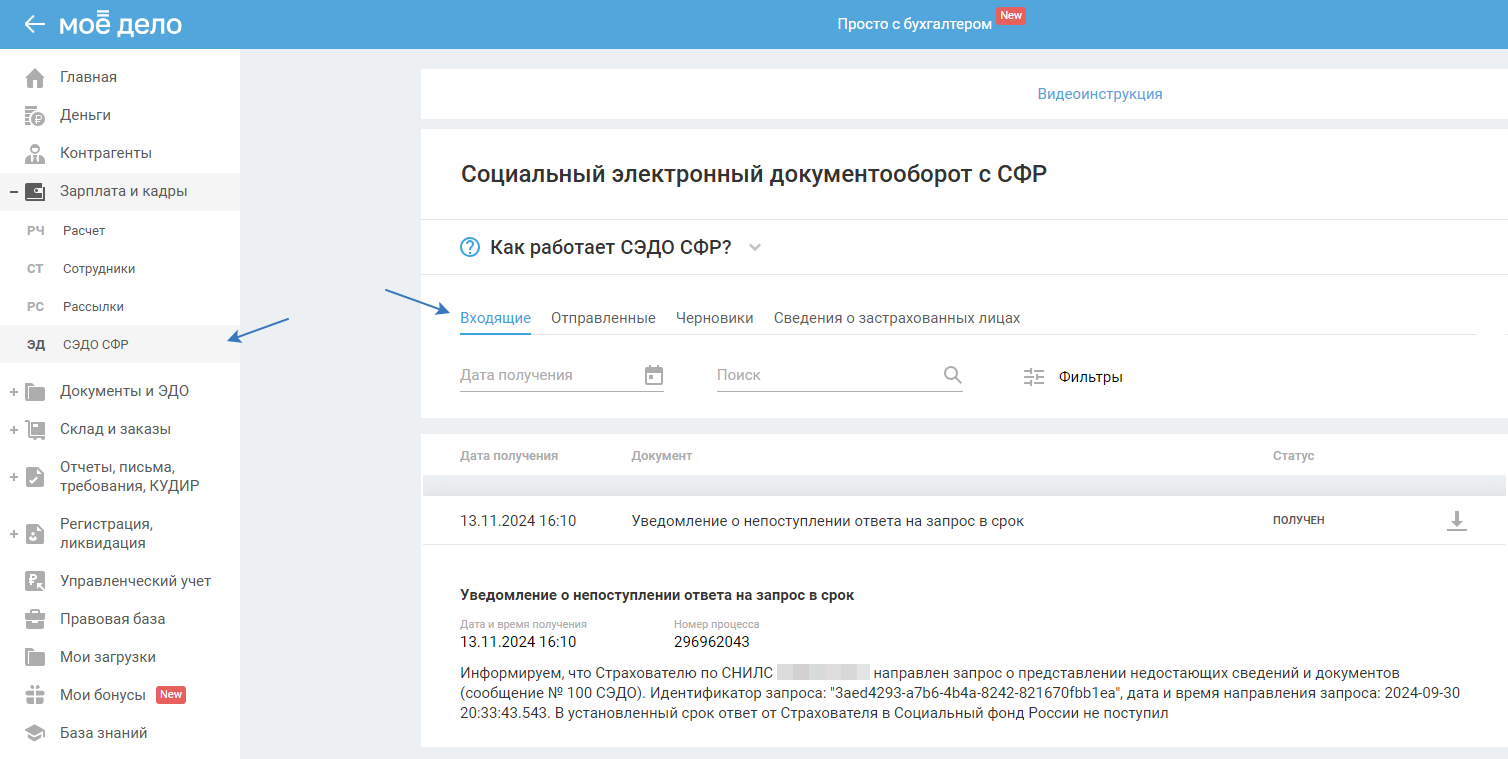
Task: Click the Дата получения column header
Action: (x=509, y=456)
